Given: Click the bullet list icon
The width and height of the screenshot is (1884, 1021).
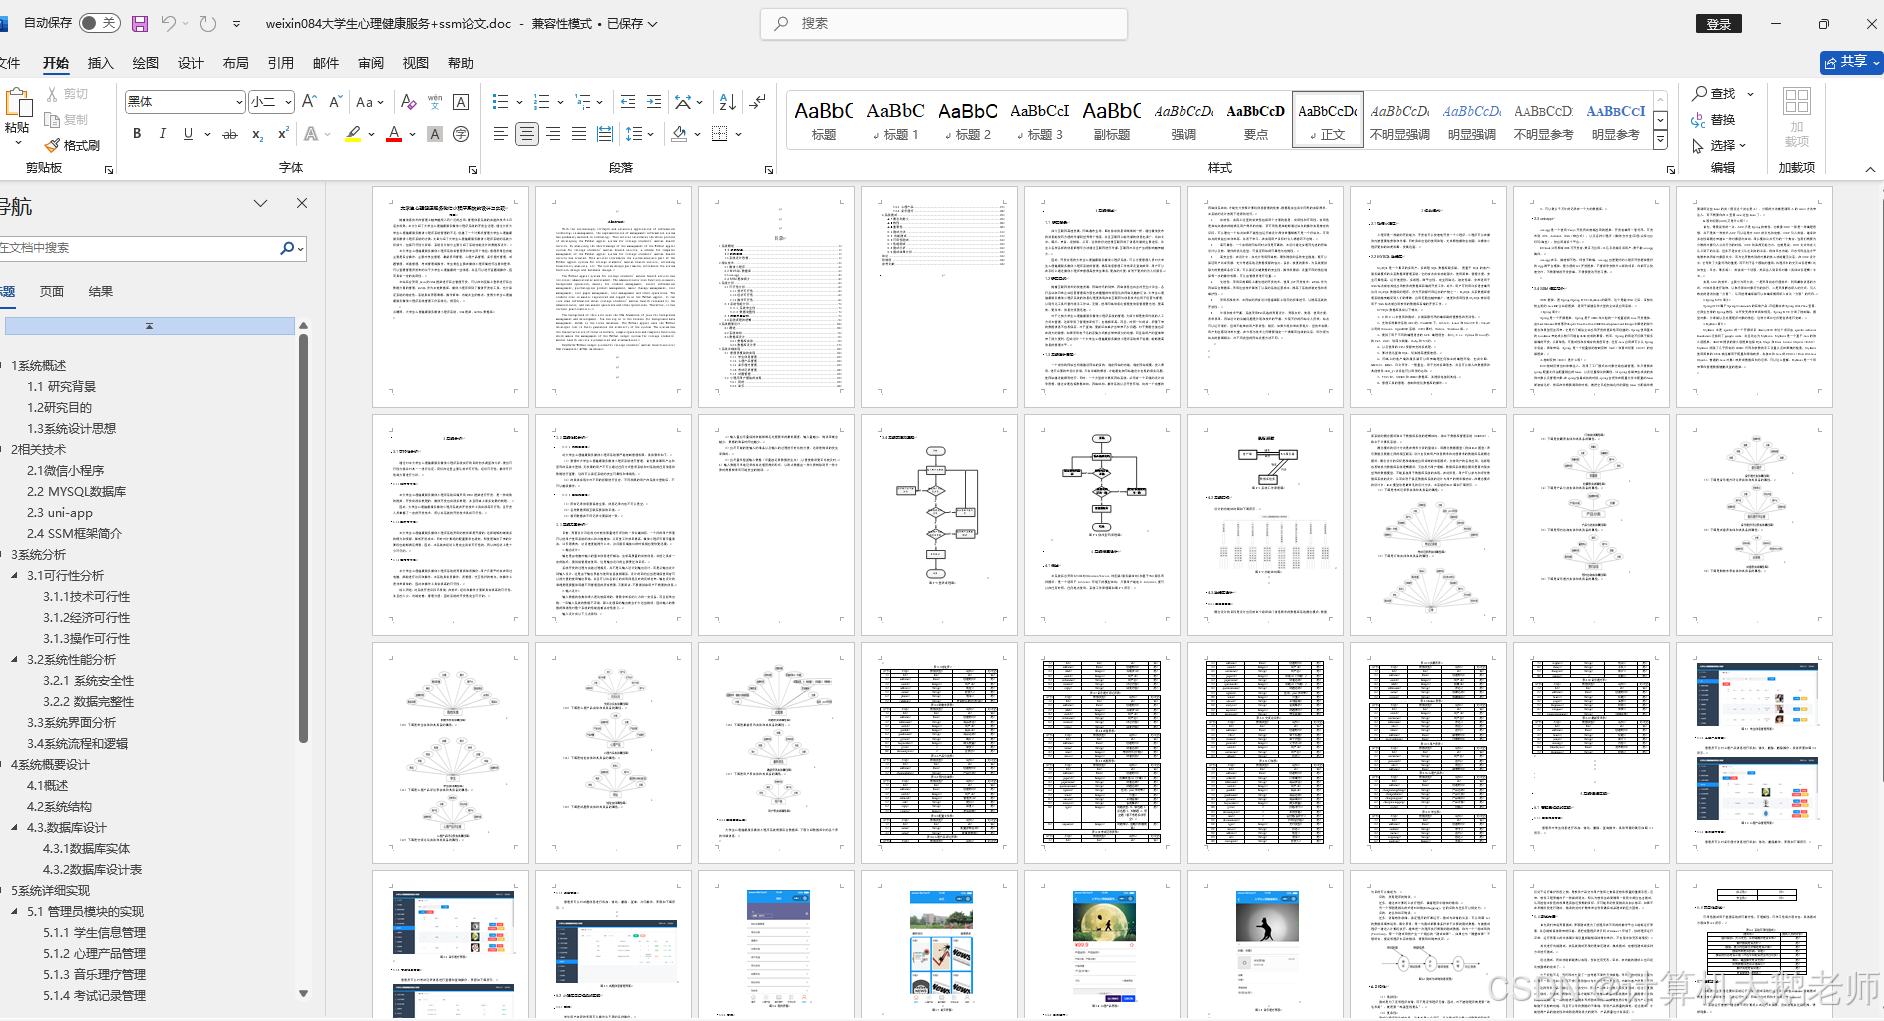Looking at the screenshot, I should pos(501,102).
